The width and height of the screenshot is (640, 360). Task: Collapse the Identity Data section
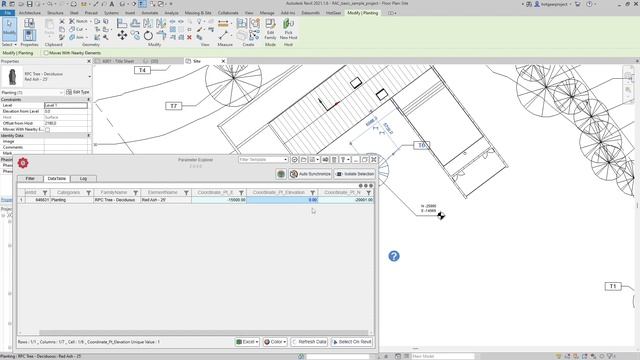pos(89,136)
